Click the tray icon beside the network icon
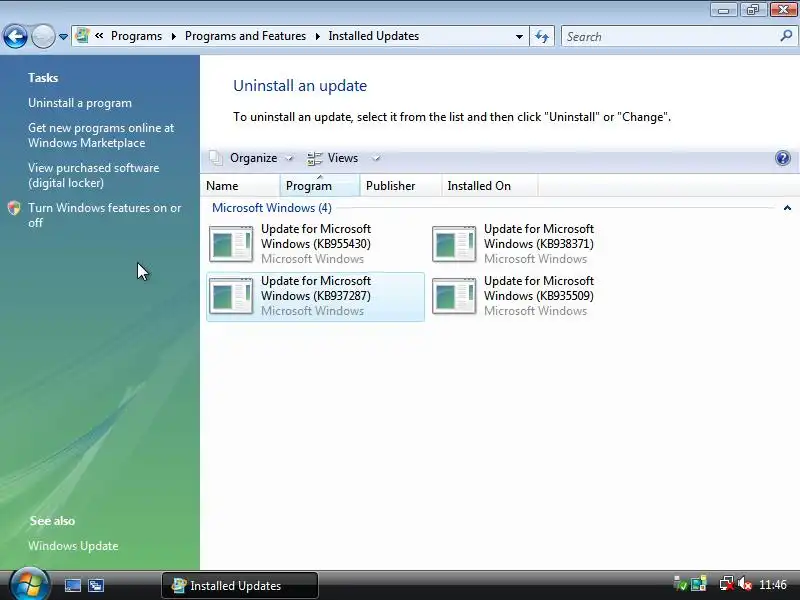Image resolution: width=800 pixels, height=600 pixels. [698, 583]
